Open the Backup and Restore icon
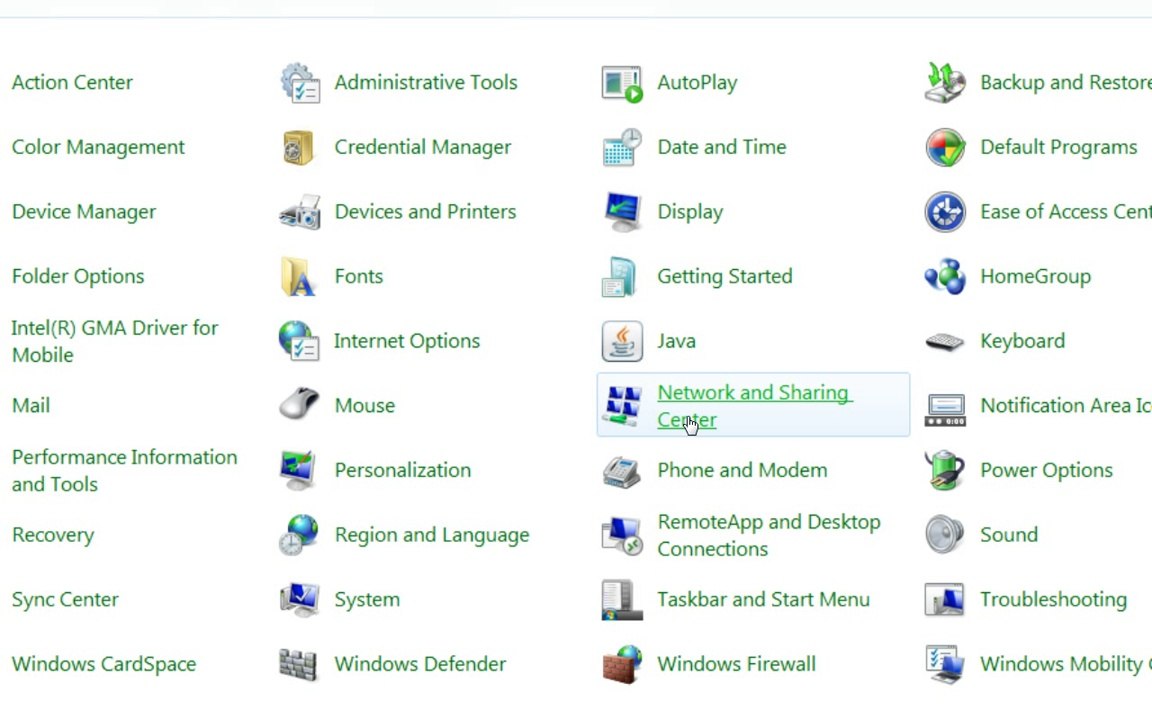The height and width of the screenshot is (720, 1152). point(945,82)
